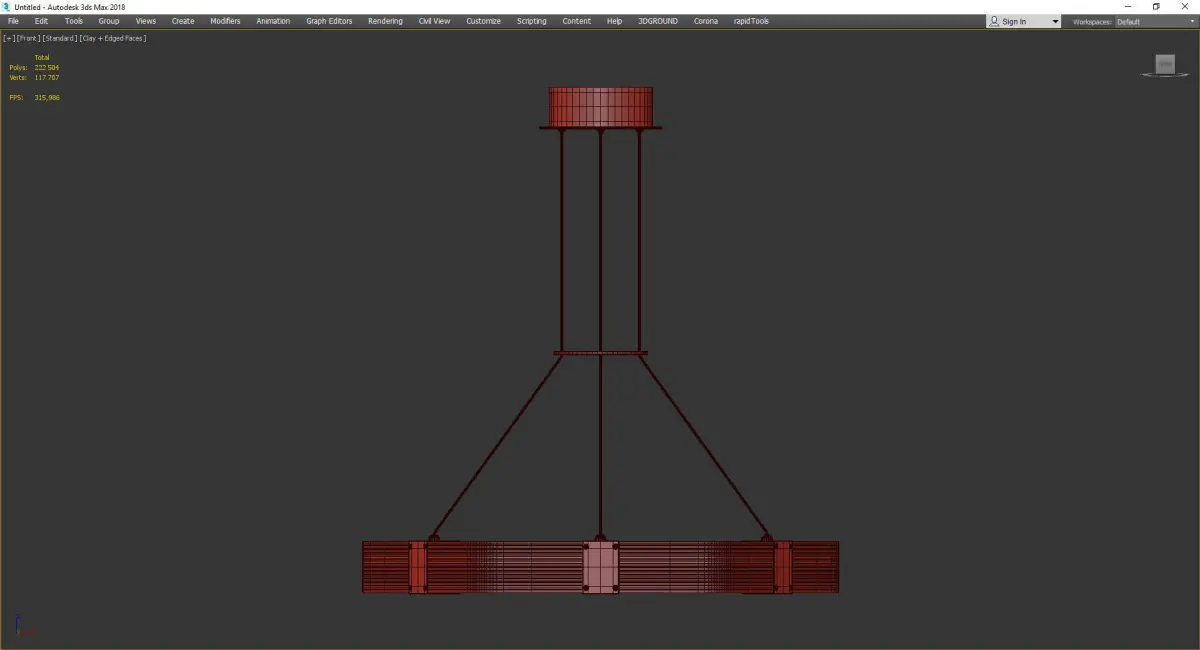Click the chandelier center square bracket
The height and width of the screenshot is (650, 1200).
(601, 567)
